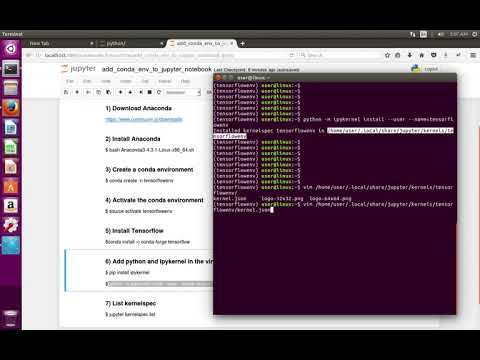This screenshot has height=360, width=480.
Task: Open LibreOffice Calc from the launcher
Action: pyautogui.click(x=11, y=147)
